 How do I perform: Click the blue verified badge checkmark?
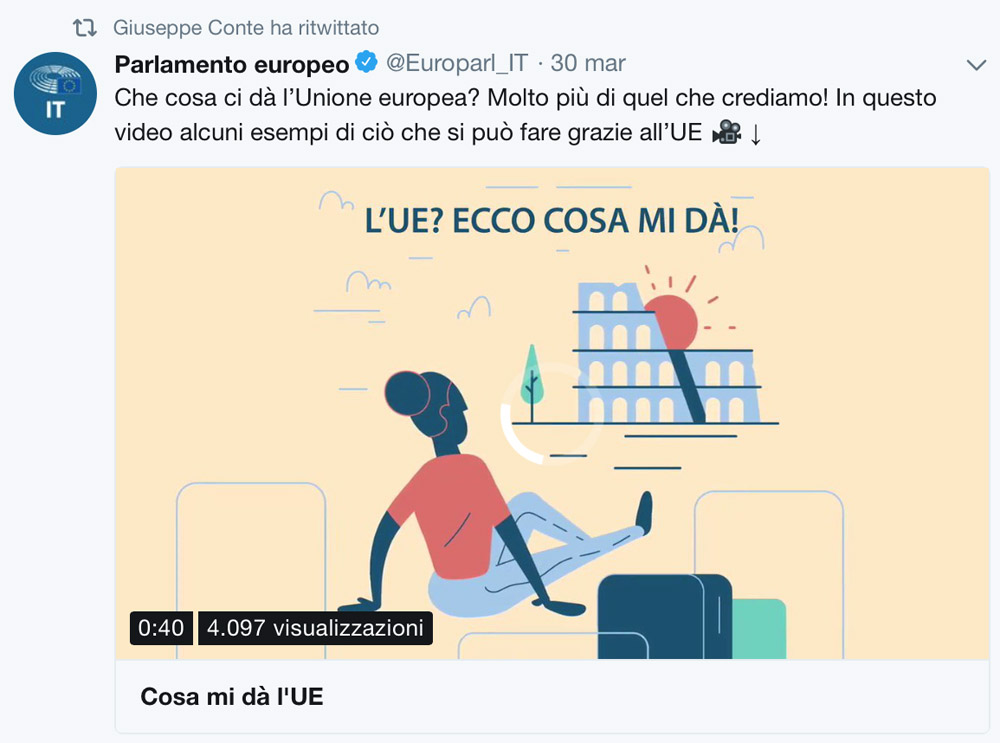coord(366,63)
